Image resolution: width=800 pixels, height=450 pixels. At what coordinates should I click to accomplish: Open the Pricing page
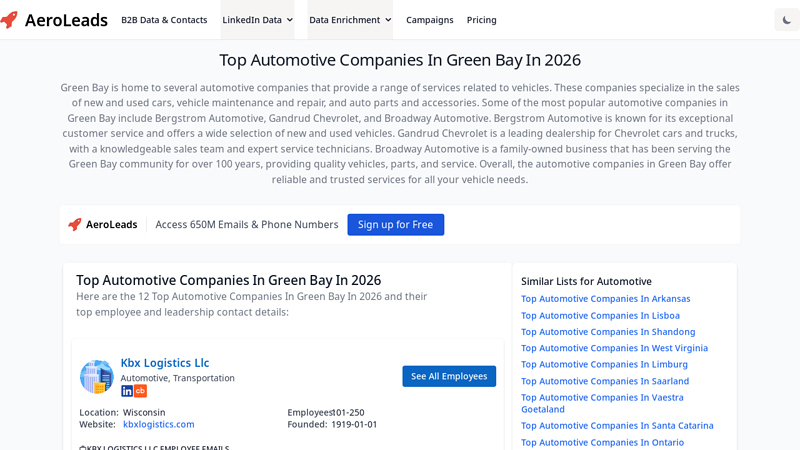(482, 20)
